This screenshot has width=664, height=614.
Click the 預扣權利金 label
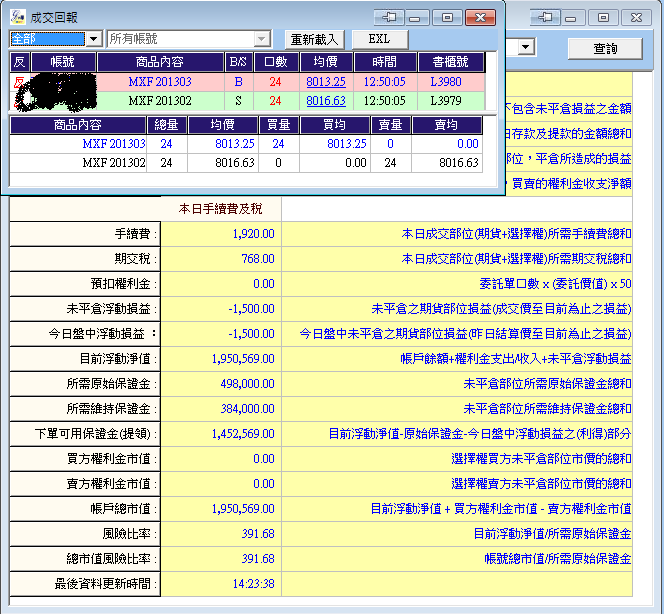[124, 284]
